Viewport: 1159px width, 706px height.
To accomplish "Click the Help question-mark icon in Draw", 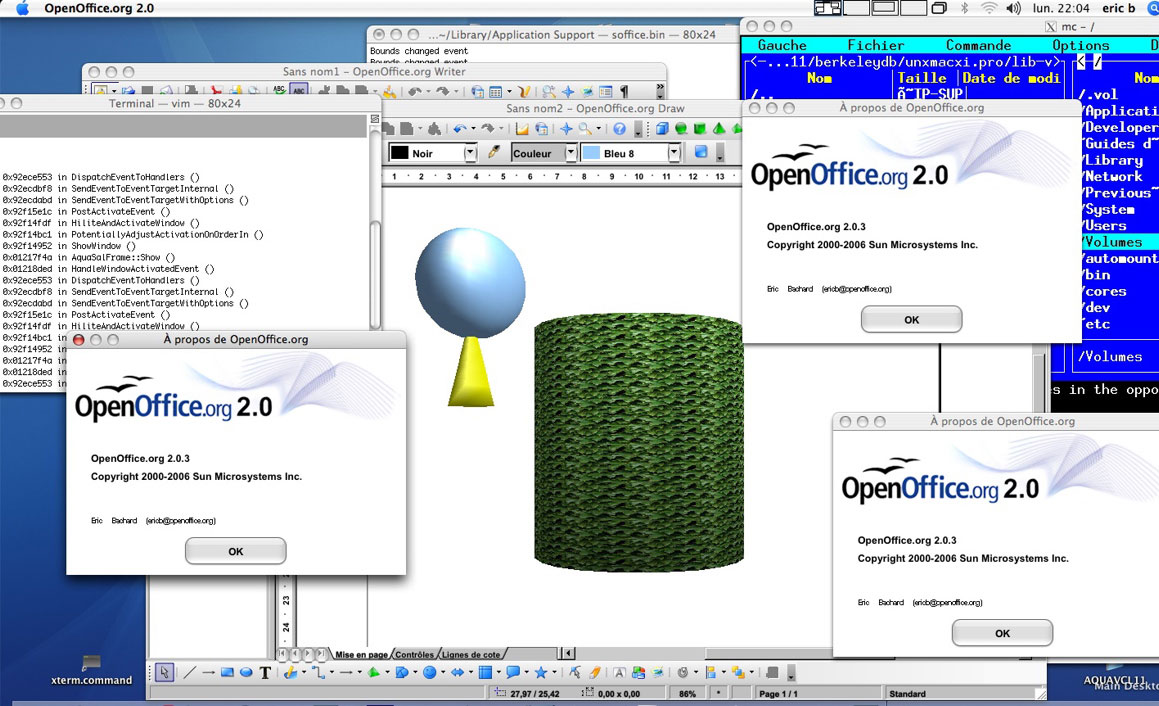I will tap(619, 129).
